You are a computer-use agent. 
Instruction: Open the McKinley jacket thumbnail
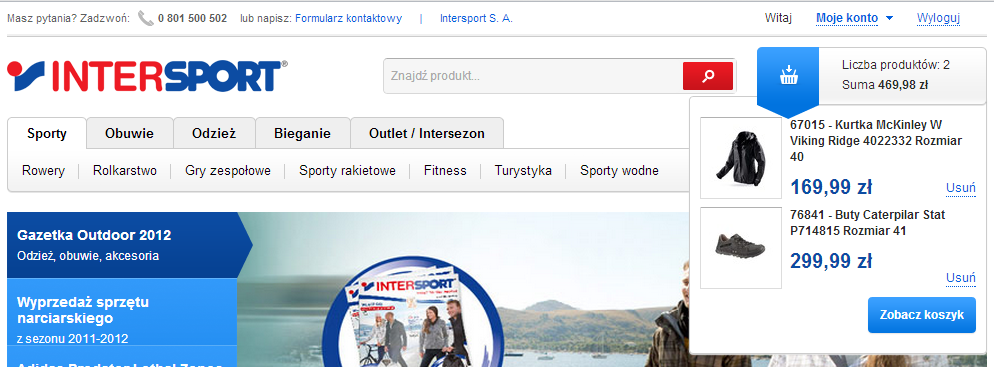(740, 158)
